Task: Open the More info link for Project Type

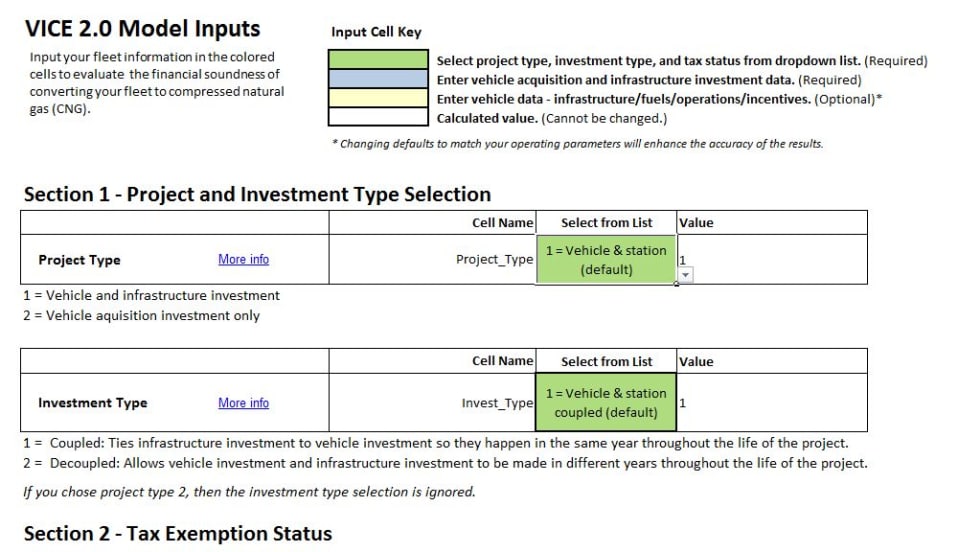Action: point(243,260)
